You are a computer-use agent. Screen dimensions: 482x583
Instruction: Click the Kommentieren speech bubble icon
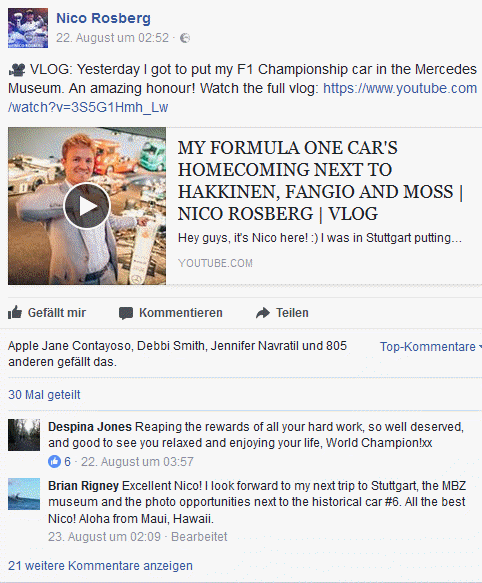coord(126,313)
